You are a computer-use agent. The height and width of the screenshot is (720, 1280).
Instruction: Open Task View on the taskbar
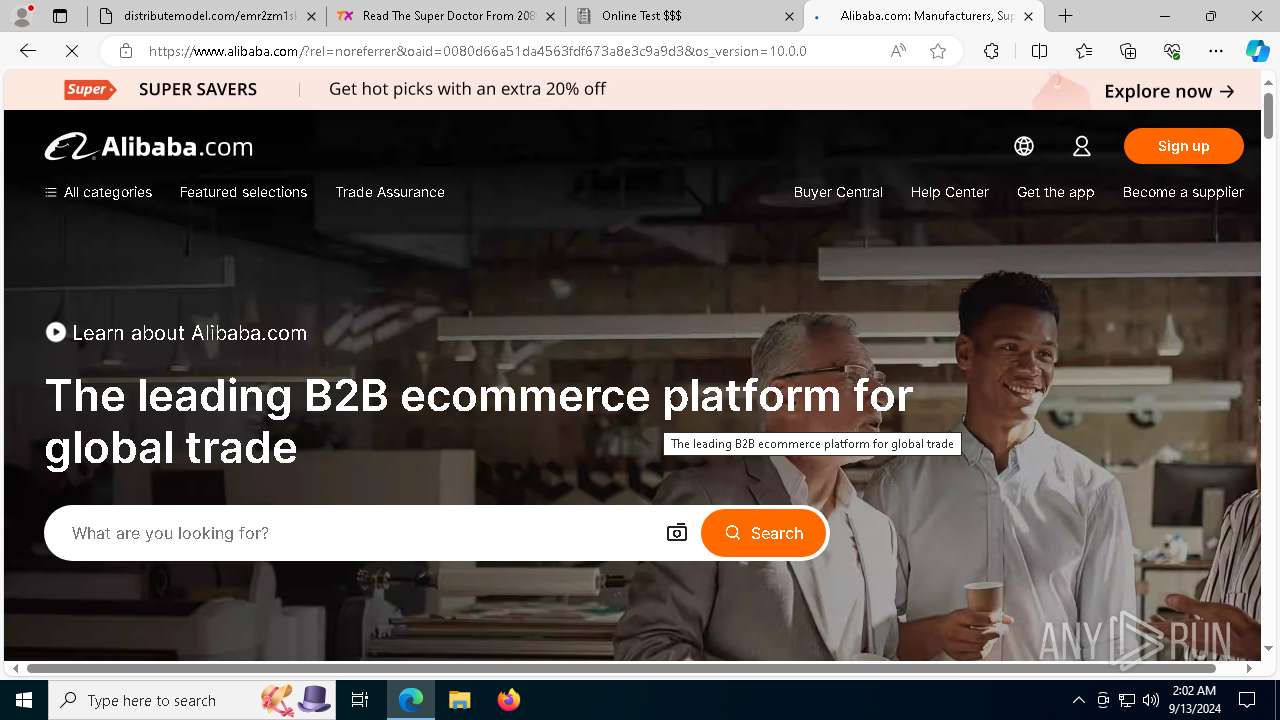(x=360, y=700)
